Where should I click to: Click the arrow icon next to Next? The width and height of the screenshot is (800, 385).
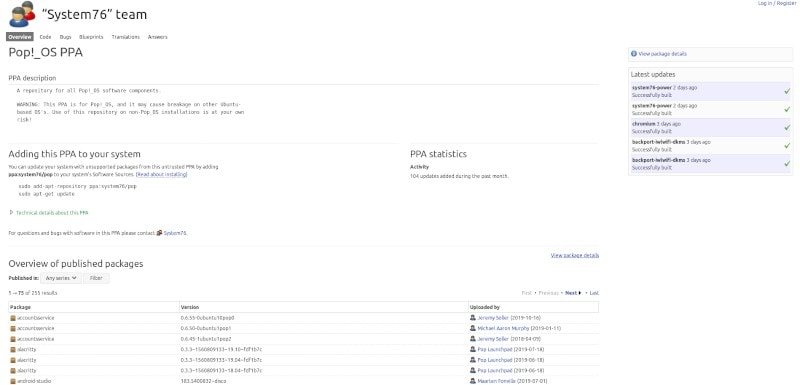point(580,293)
